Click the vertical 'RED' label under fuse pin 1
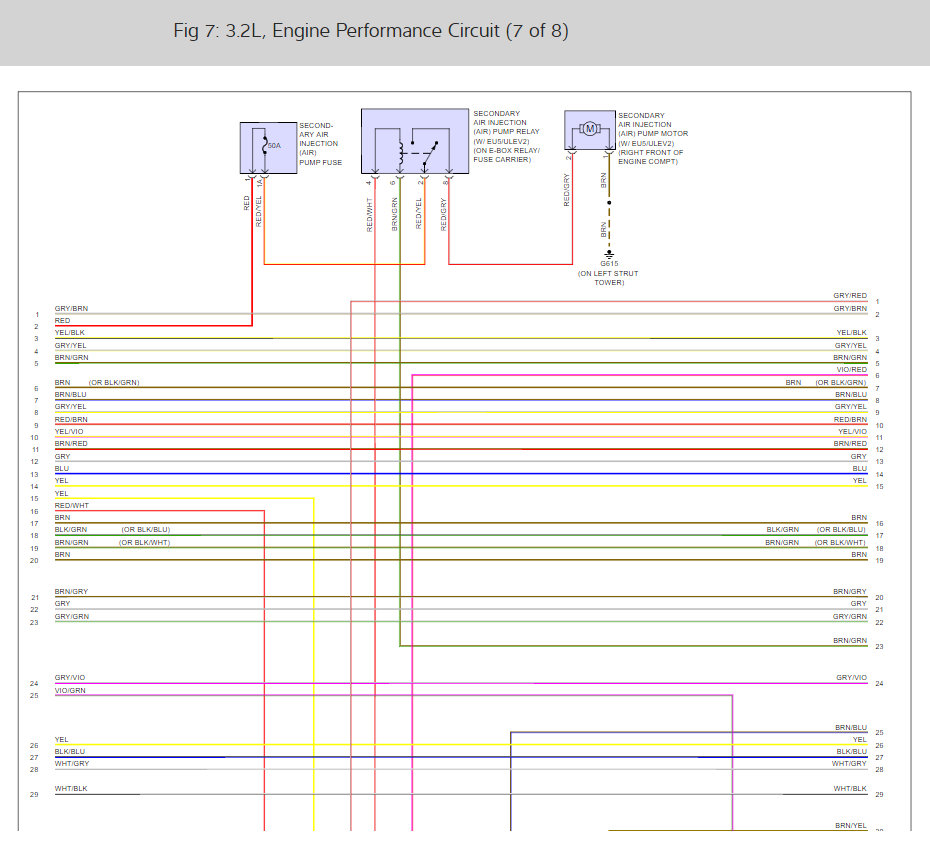 pos(247,203)
